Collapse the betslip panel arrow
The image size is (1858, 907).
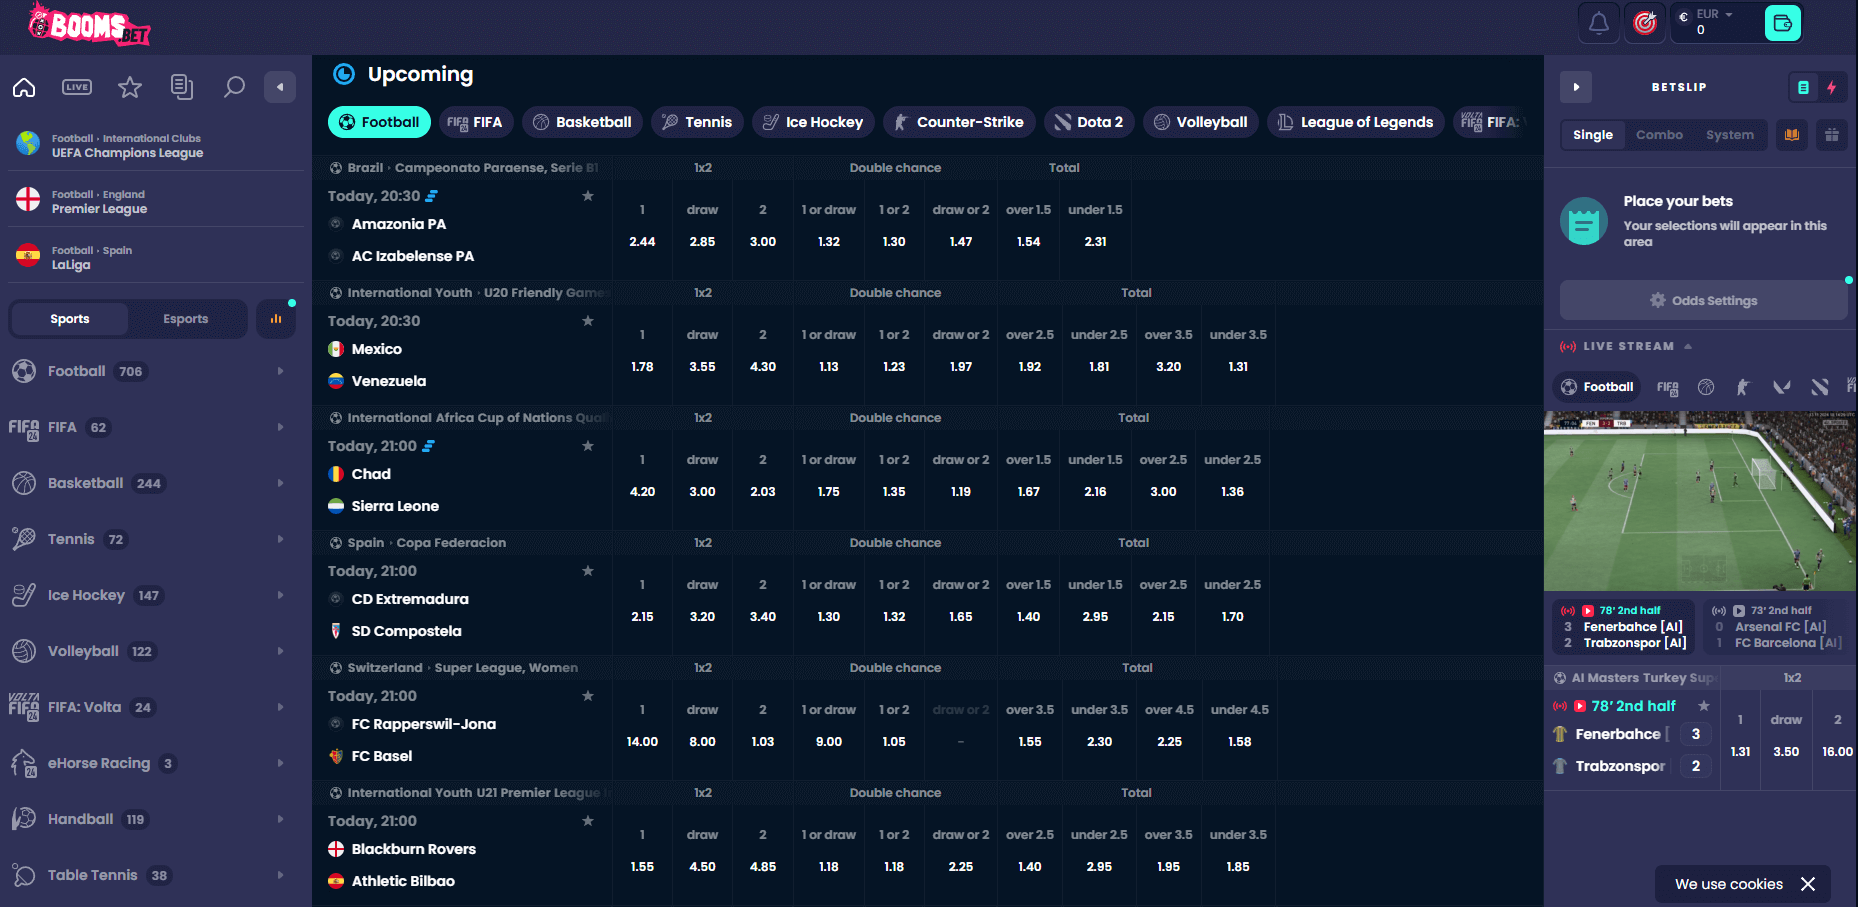[x=1576, y=87]
